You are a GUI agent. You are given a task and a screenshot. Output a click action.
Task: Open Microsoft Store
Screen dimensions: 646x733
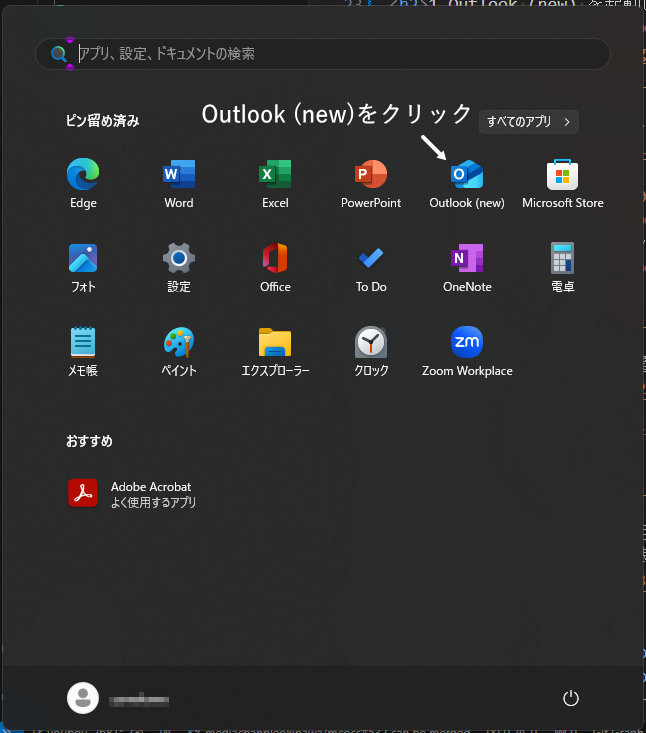[x=563, y=184]
